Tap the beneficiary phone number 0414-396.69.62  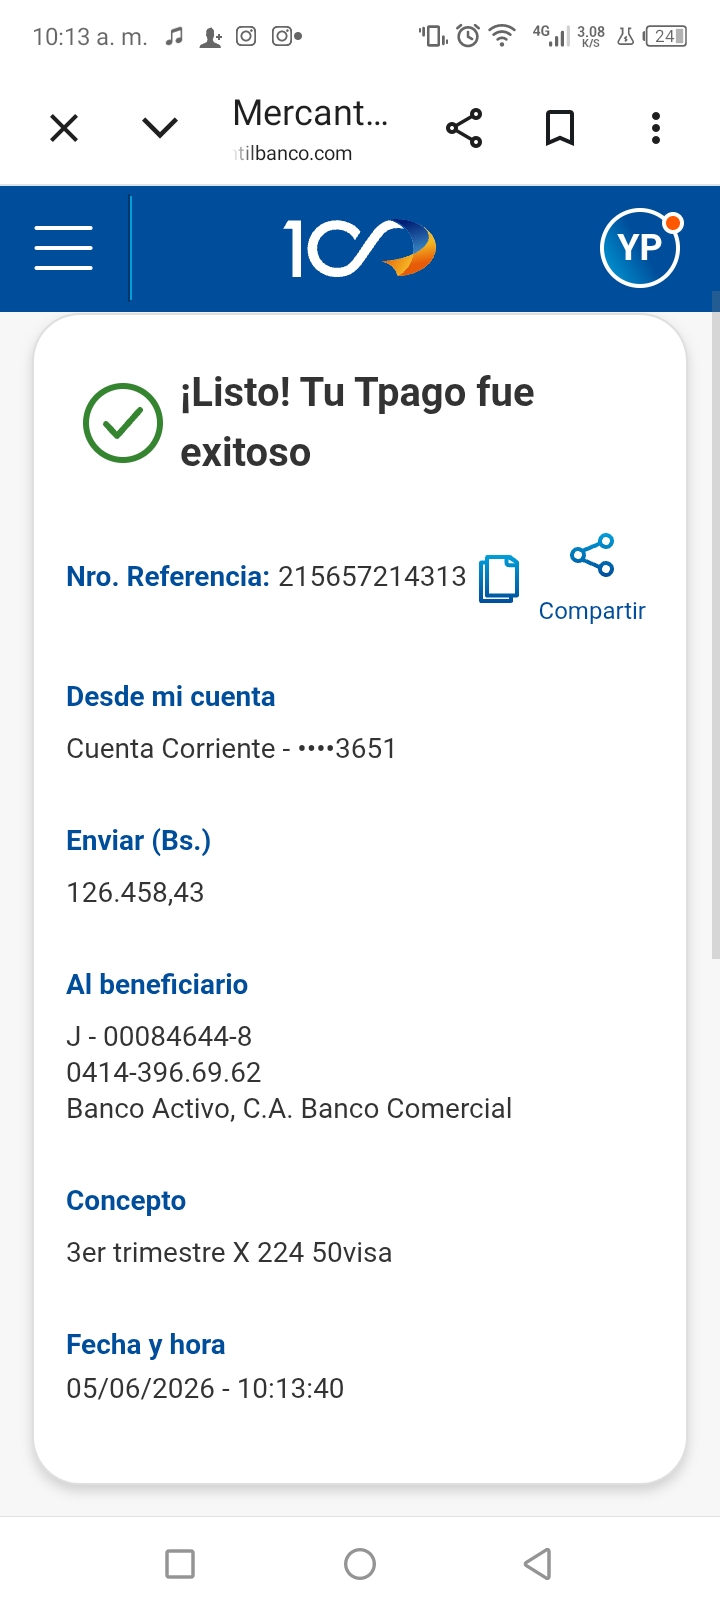coord(163,1072)
